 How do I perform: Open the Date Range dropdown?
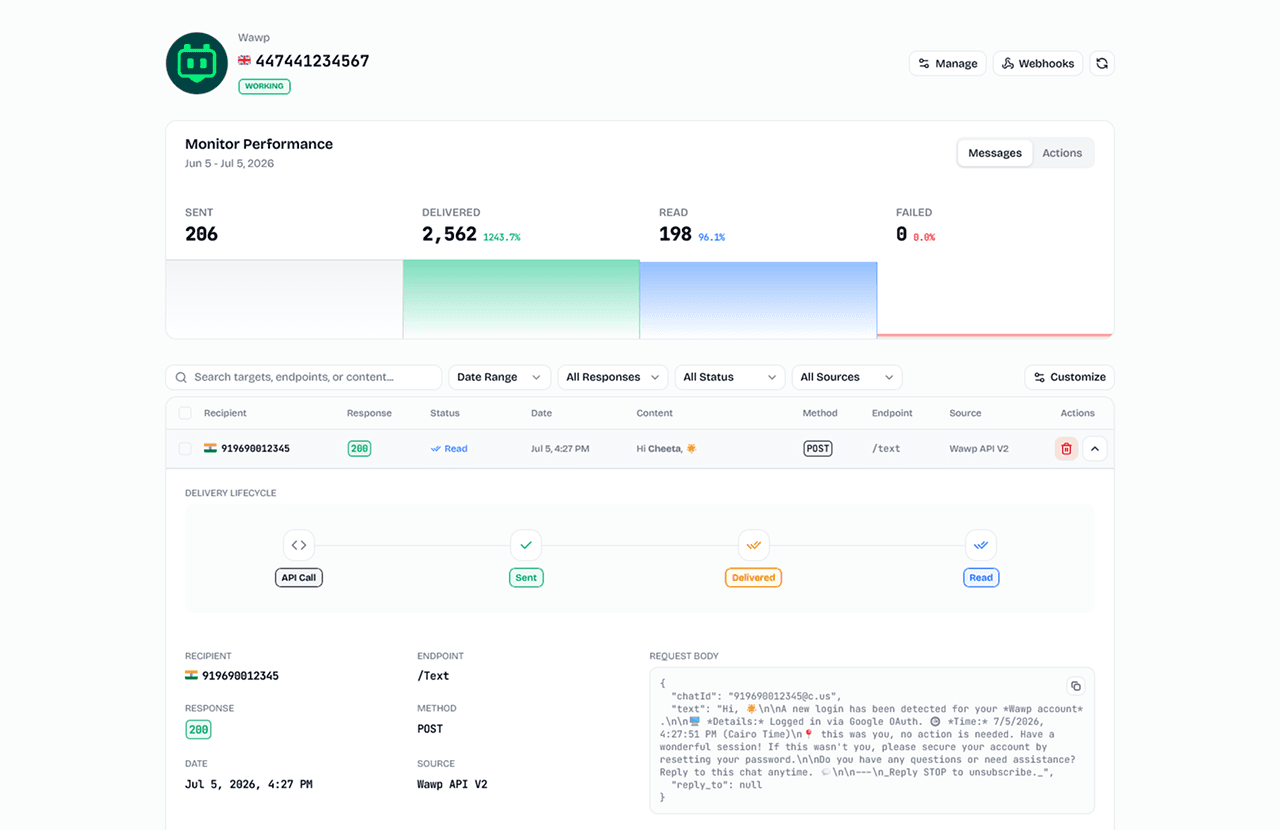[499, 377]
